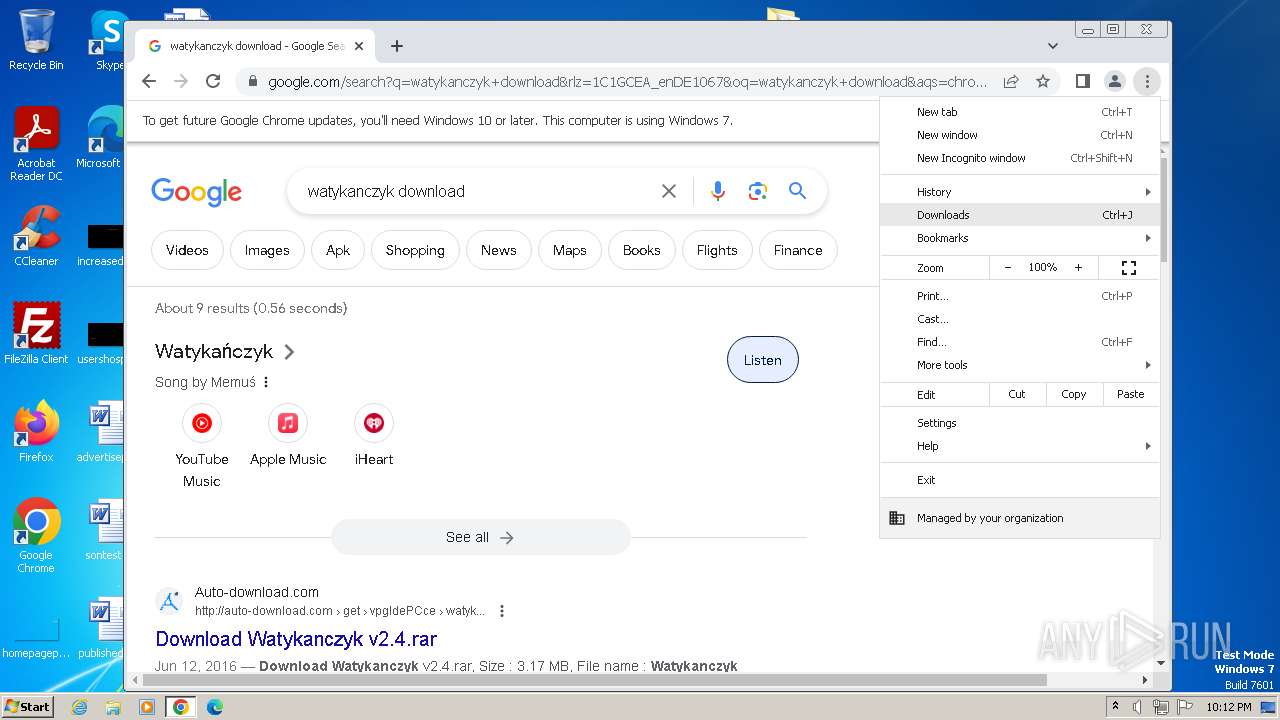Open Downloads from Chrome menu
The image size is (1280, 720).
(x=1020, y=215)
